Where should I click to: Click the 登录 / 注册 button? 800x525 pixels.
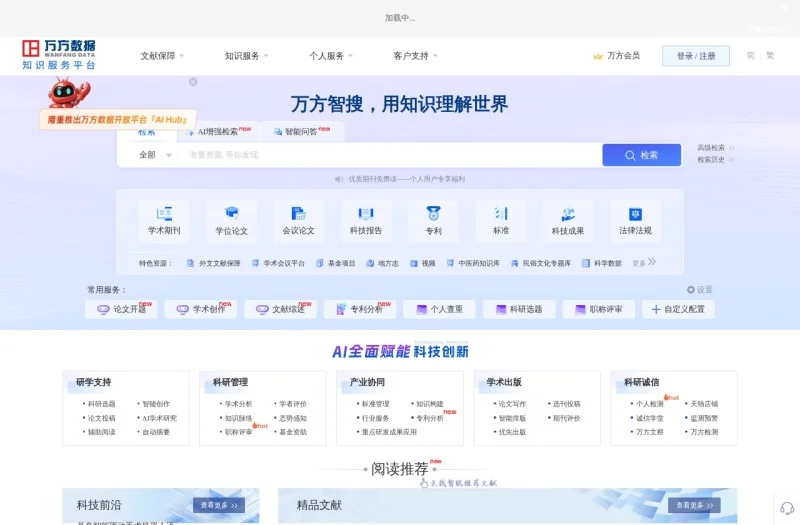[x=695, y=56]
